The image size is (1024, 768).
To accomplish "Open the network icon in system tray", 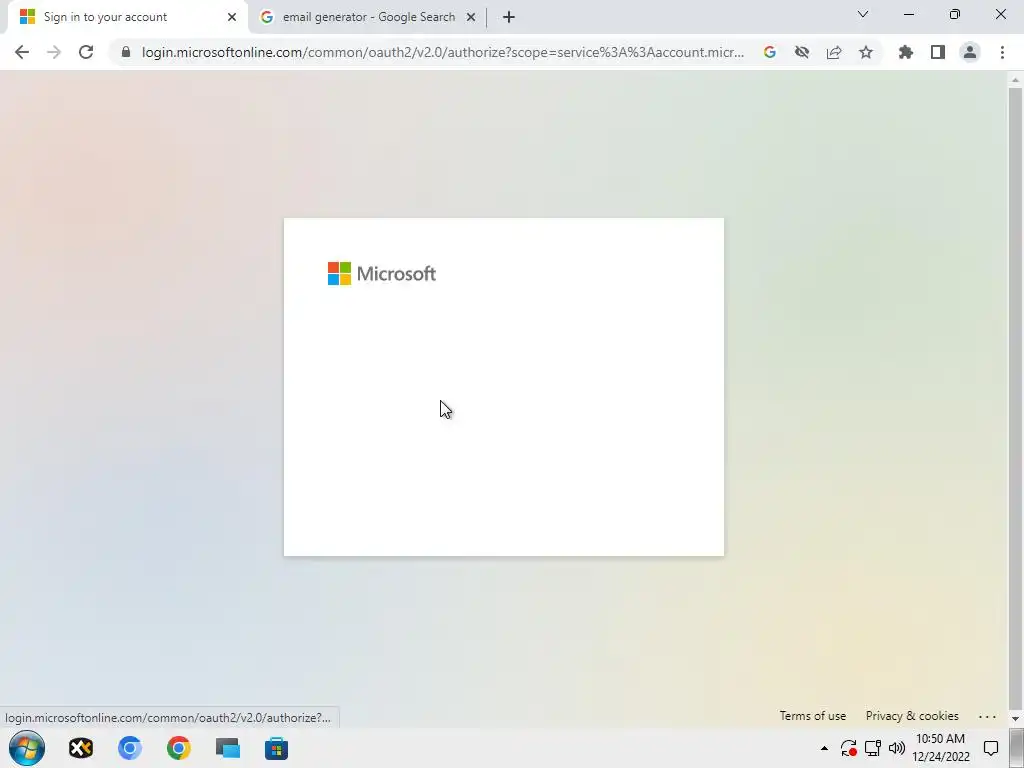I will [872, 748].
